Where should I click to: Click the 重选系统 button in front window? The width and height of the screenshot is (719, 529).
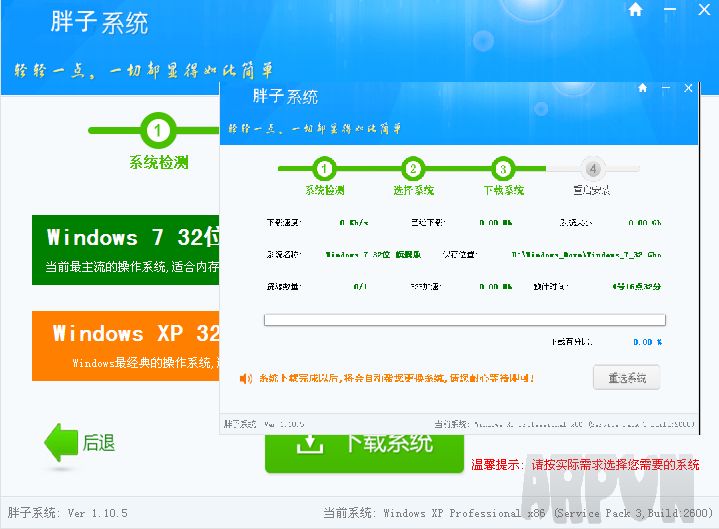[626, 378]
